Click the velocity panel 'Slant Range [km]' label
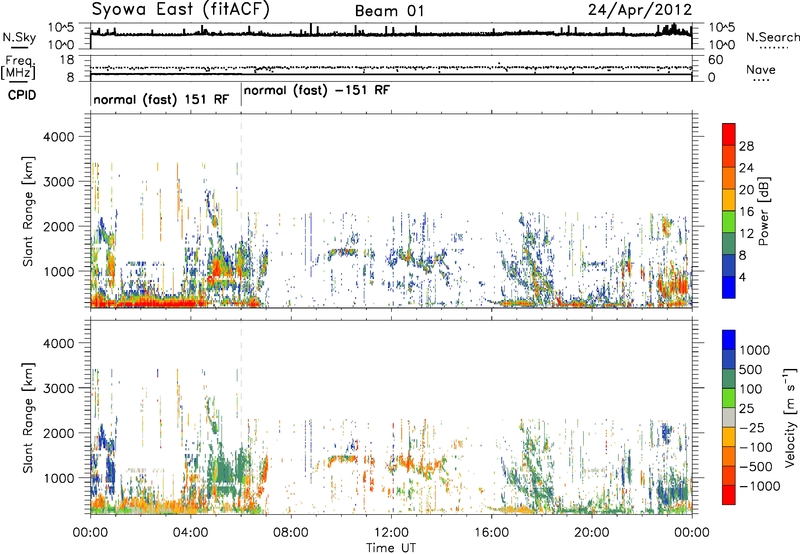Screen dimensions: 800x554 [28, 418]
